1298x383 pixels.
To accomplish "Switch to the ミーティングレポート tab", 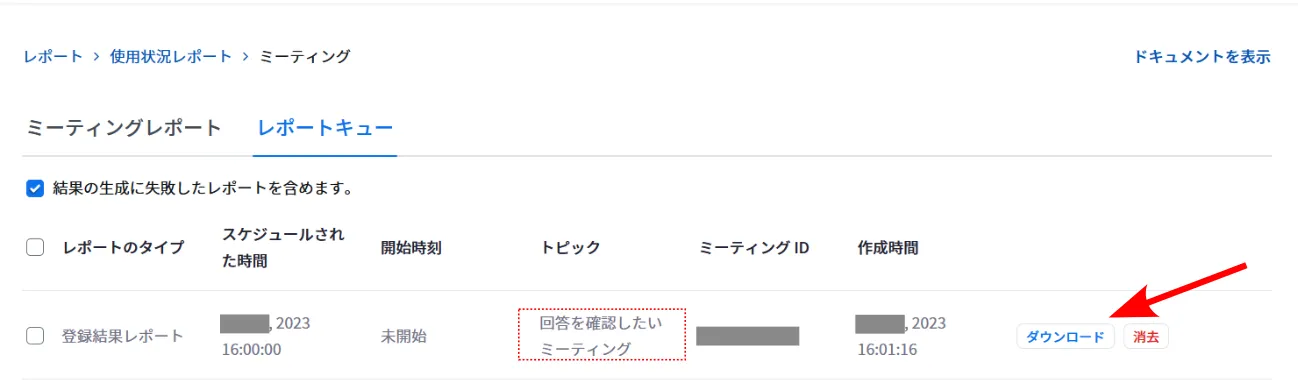I will pos(124,128).
